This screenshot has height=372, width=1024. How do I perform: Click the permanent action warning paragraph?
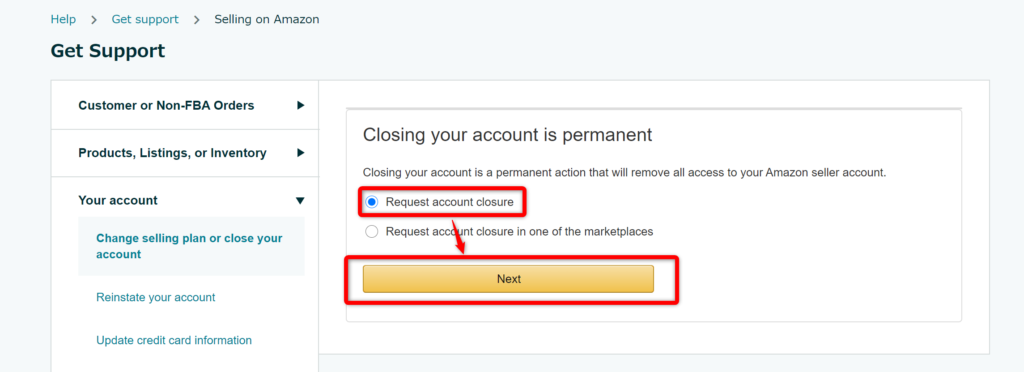pos(624,173)
